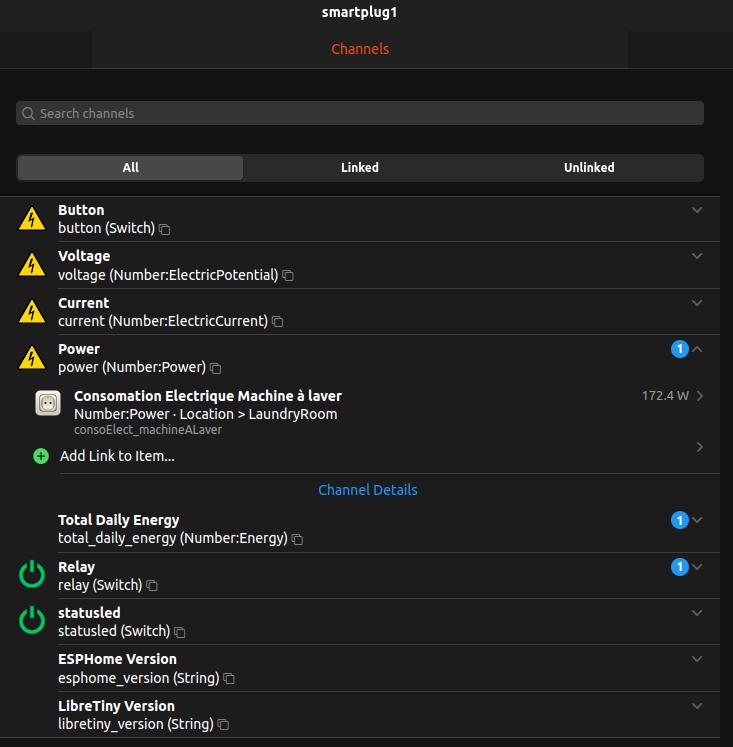Copy the power channel ID
Image resolution: width=733 pixels, height=747 pixels.
[x=215, y=368]
